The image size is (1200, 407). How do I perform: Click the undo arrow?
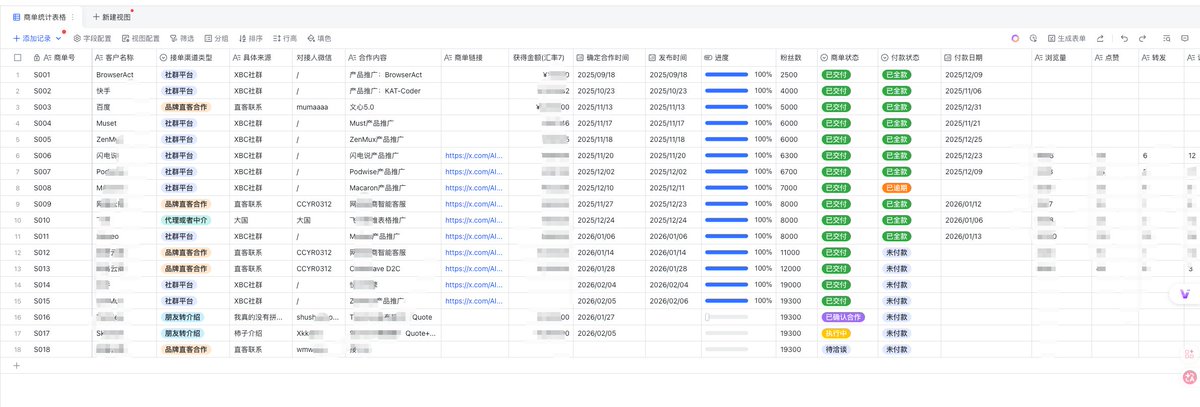click(1124, 37)
